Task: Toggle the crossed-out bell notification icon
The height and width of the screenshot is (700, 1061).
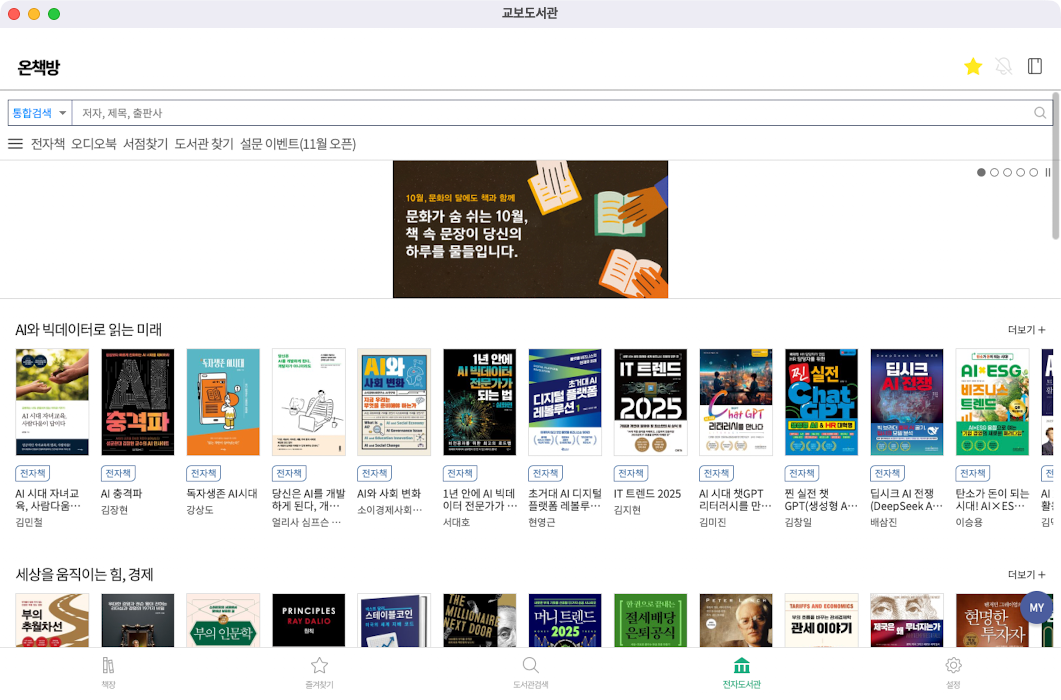Action: pyautogui.click(x=1003, y=66)
